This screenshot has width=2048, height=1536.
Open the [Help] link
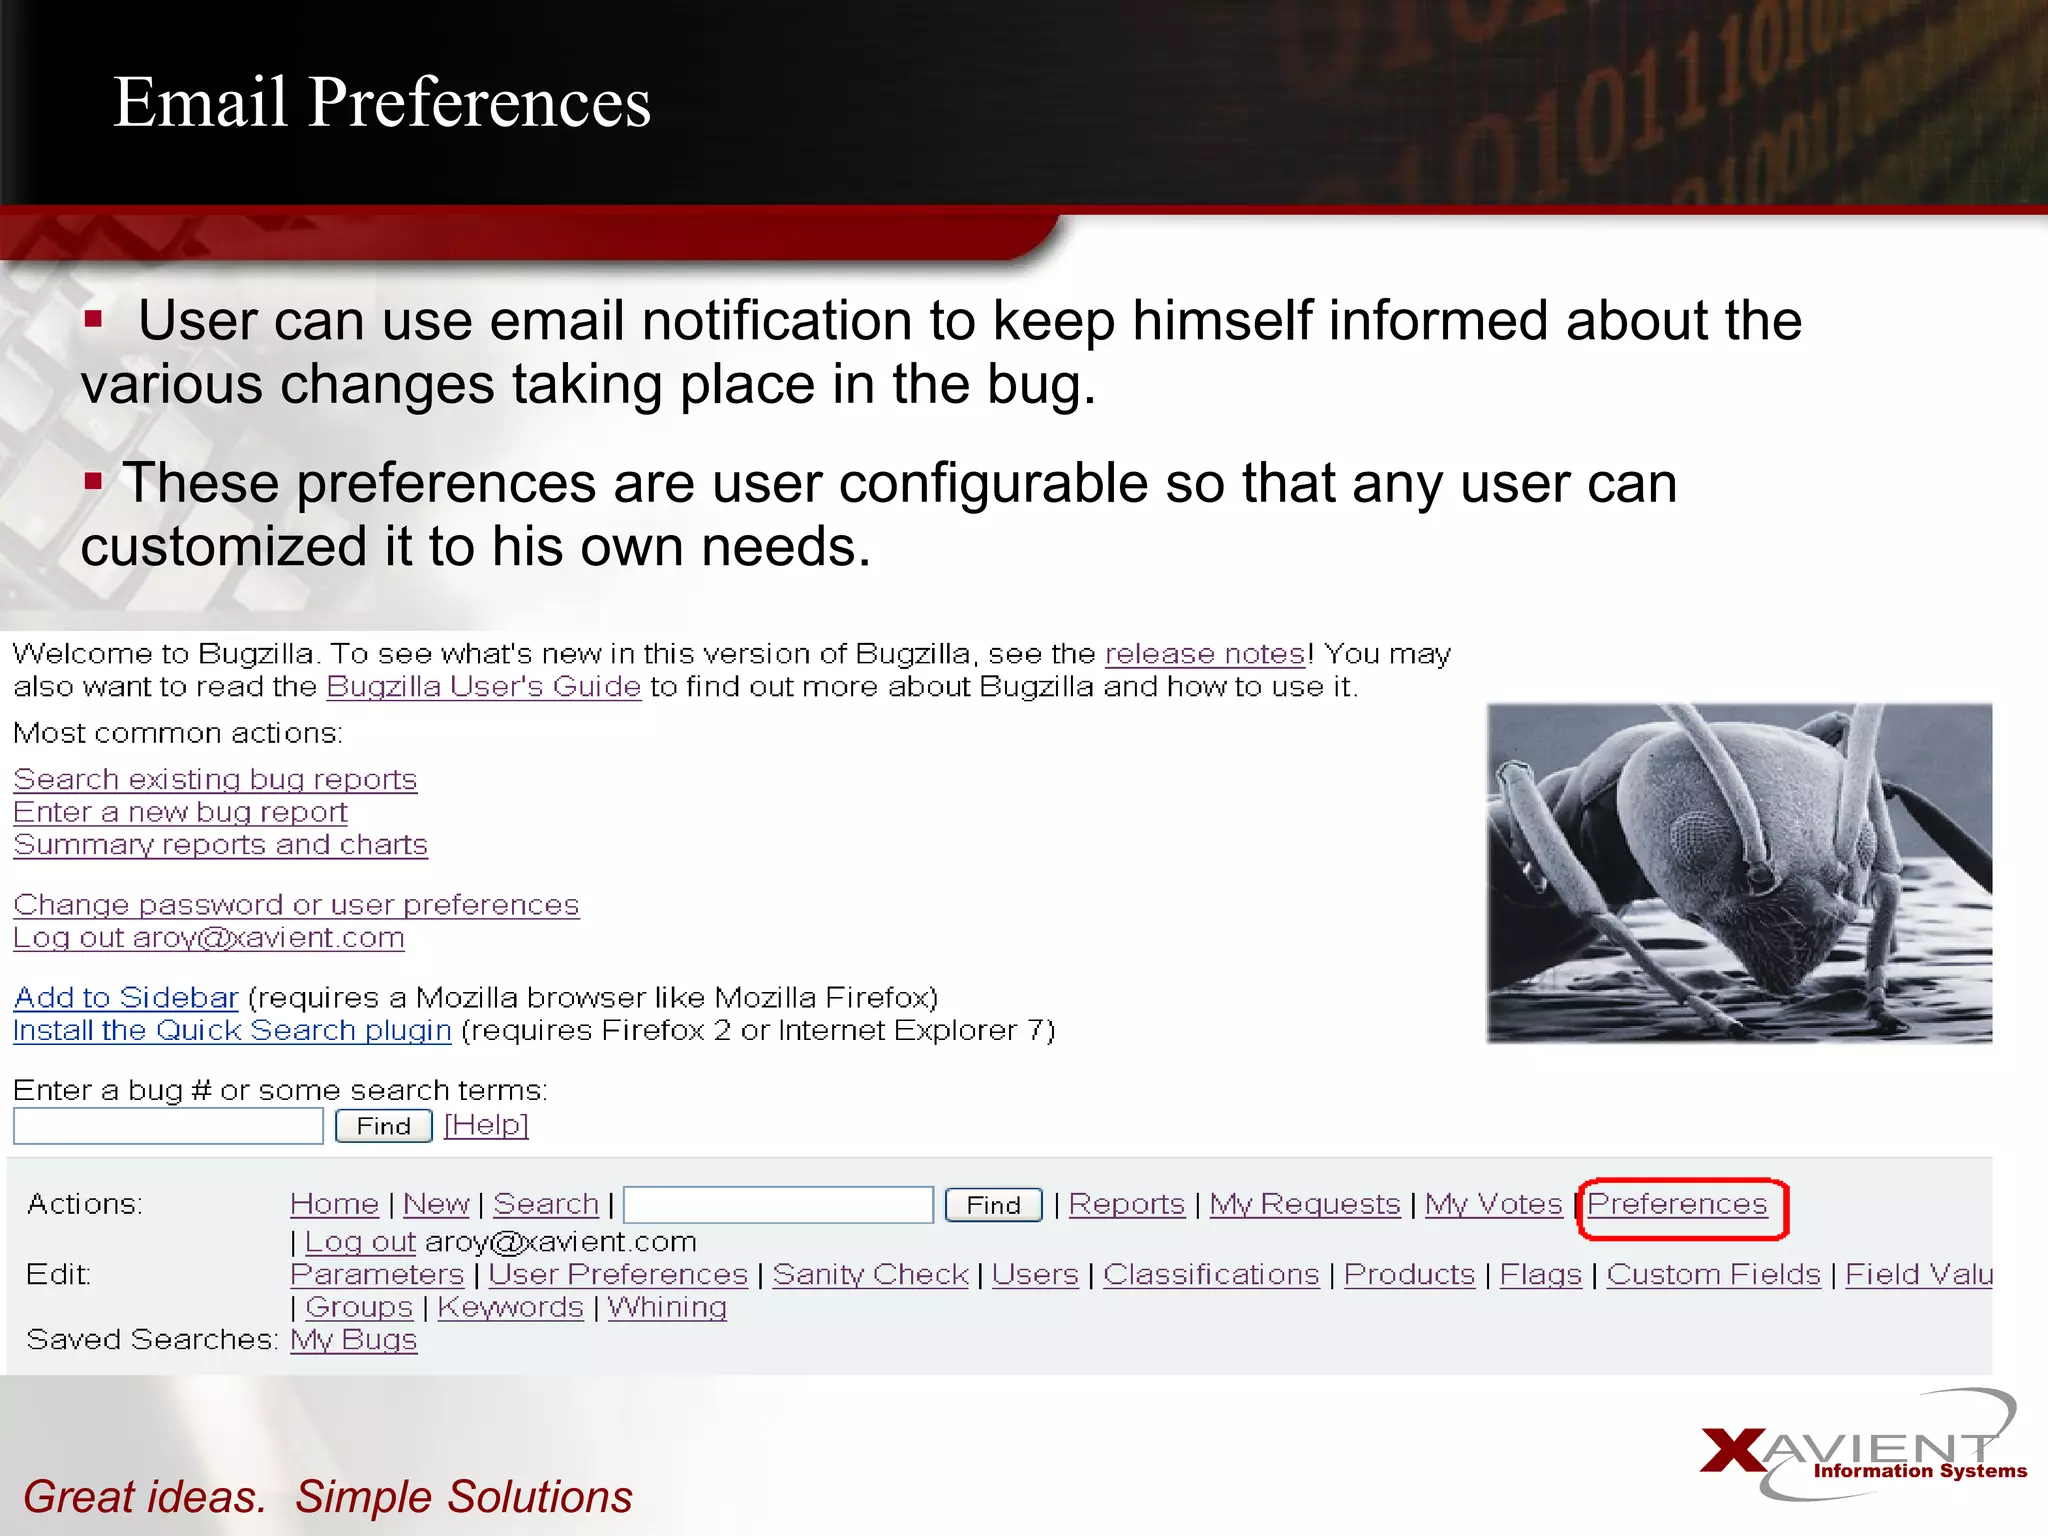(486, 1125)
